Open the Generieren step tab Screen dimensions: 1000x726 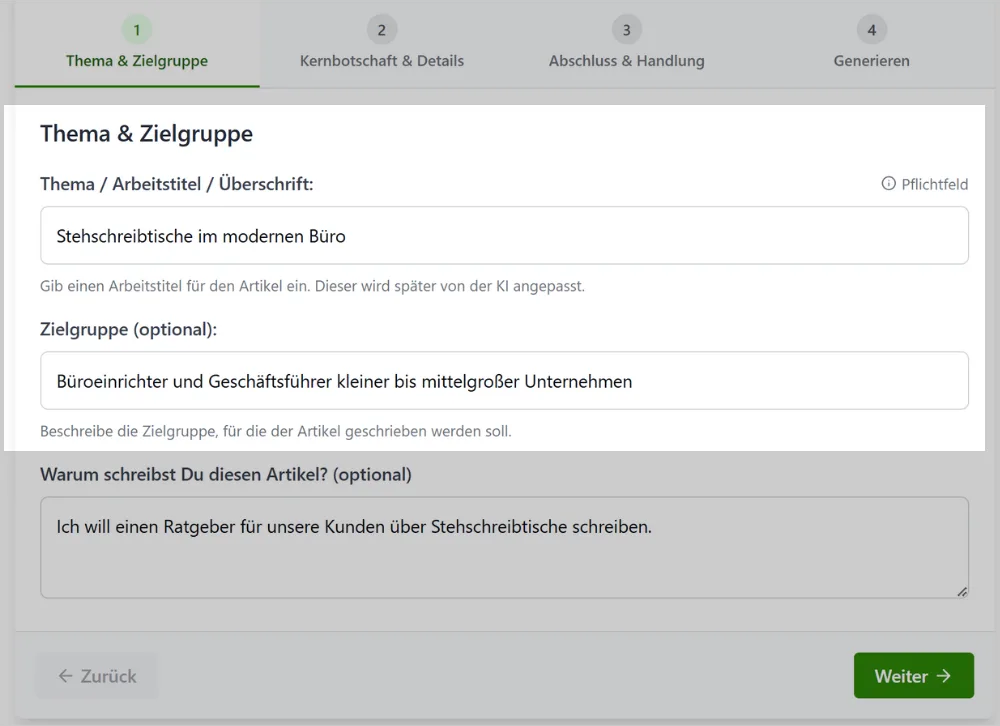871,44
